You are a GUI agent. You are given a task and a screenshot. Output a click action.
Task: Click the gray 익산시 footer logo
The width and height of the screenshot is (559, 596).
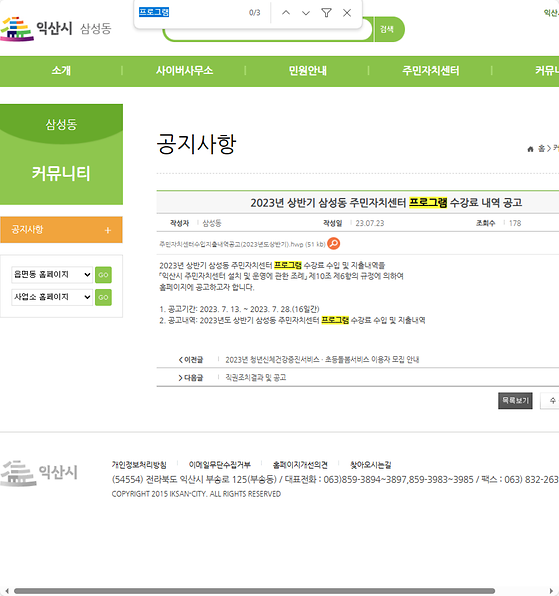pyautogui.click(x=39, y=472)
